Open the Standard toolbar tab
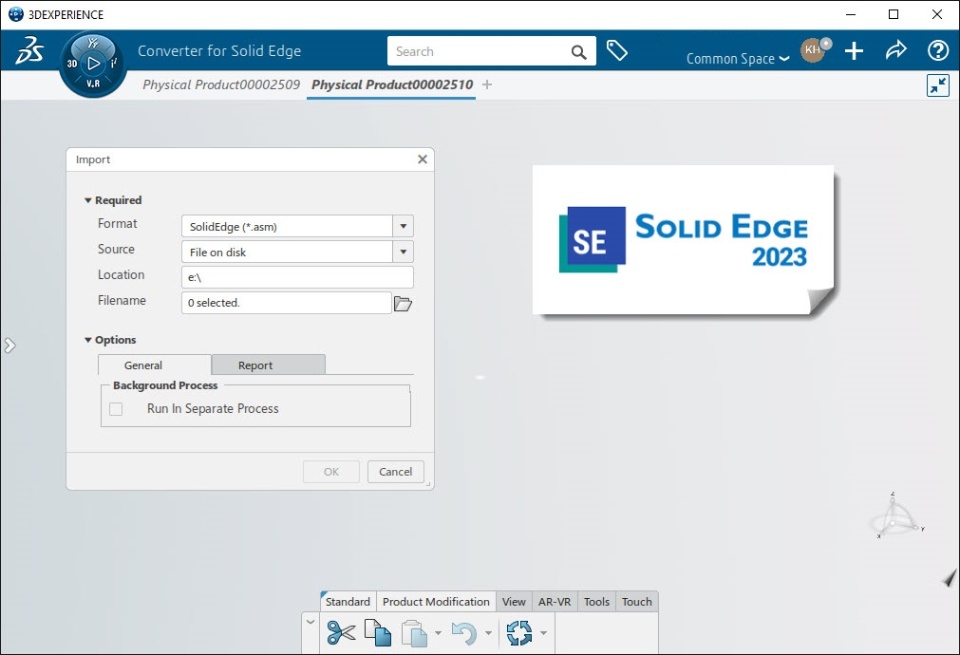This screenshot has height=655, width=960. 348,602
